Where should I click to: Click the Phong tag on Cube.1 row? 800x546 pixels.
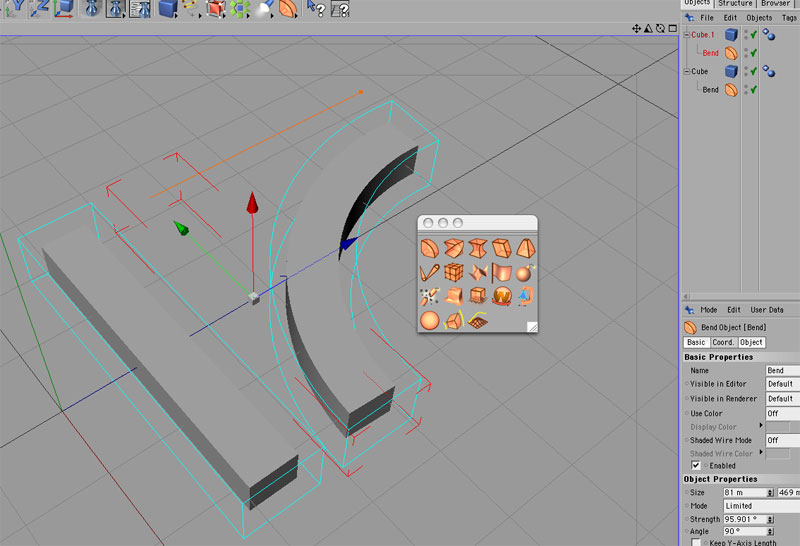tap(769, 35)
